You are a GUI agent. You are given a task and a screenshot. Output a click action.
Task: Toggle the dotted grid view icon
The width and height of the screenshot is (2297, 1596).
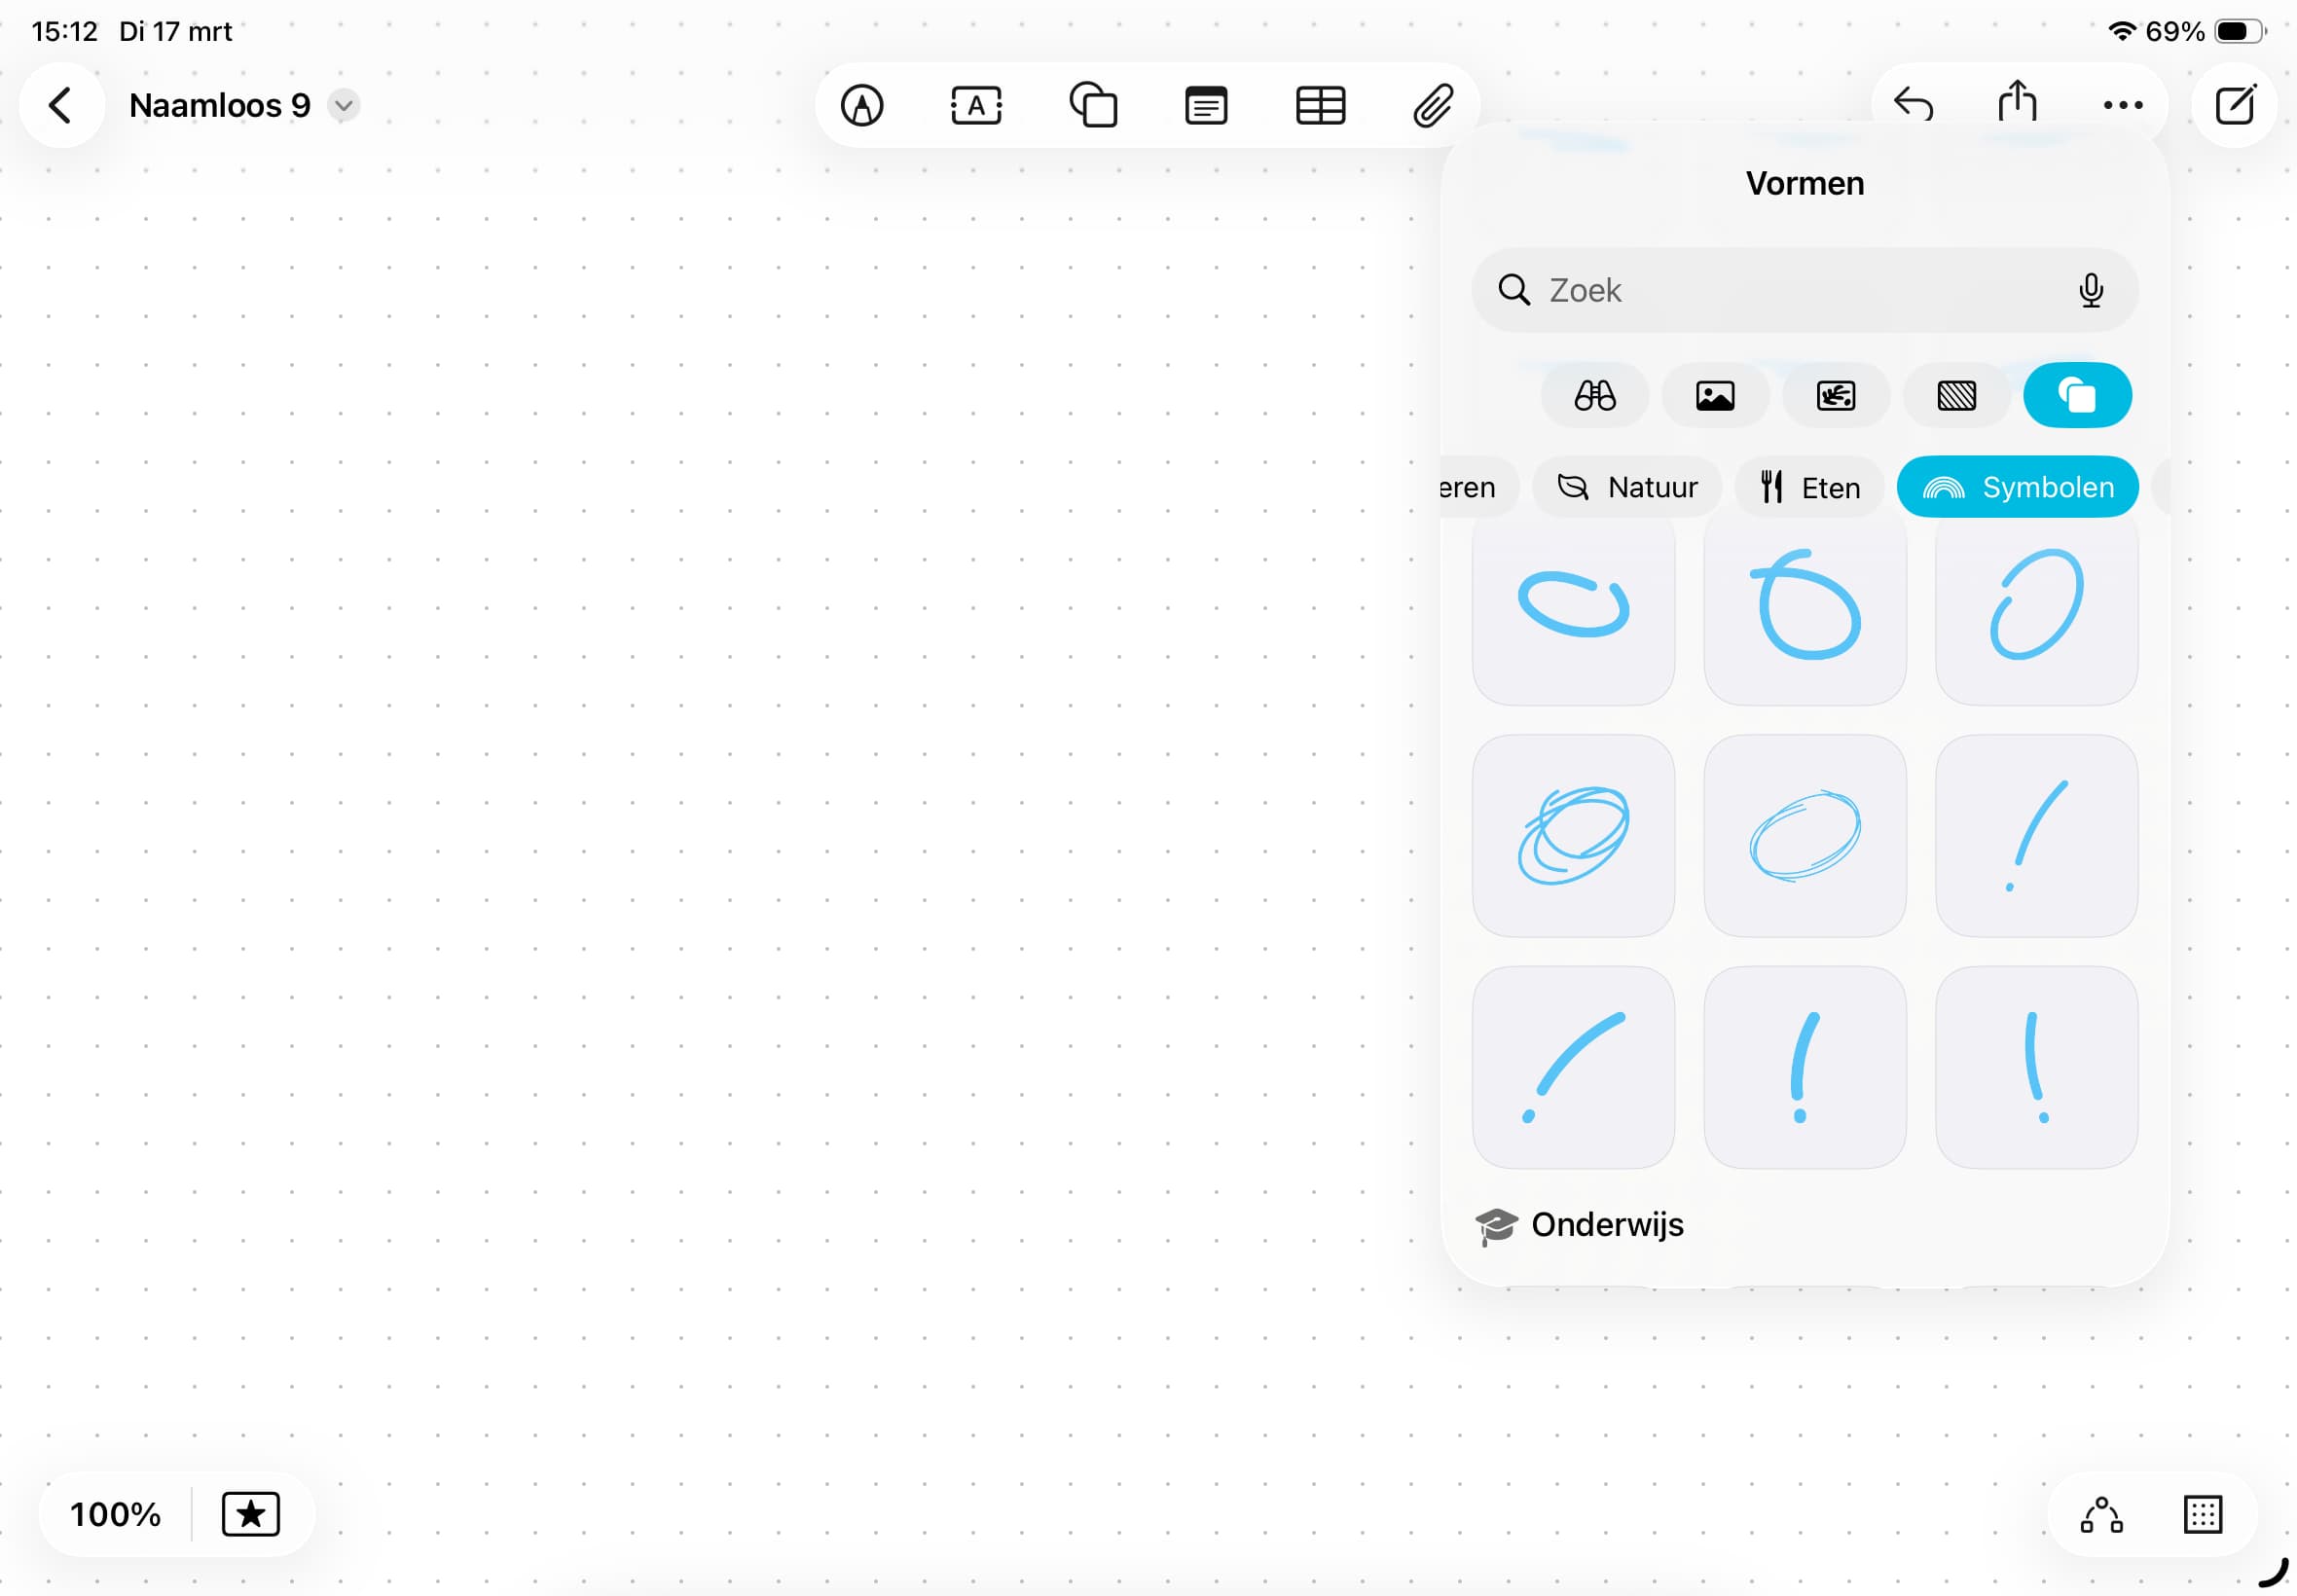pyautogui.click(x=2202, y=1514)
